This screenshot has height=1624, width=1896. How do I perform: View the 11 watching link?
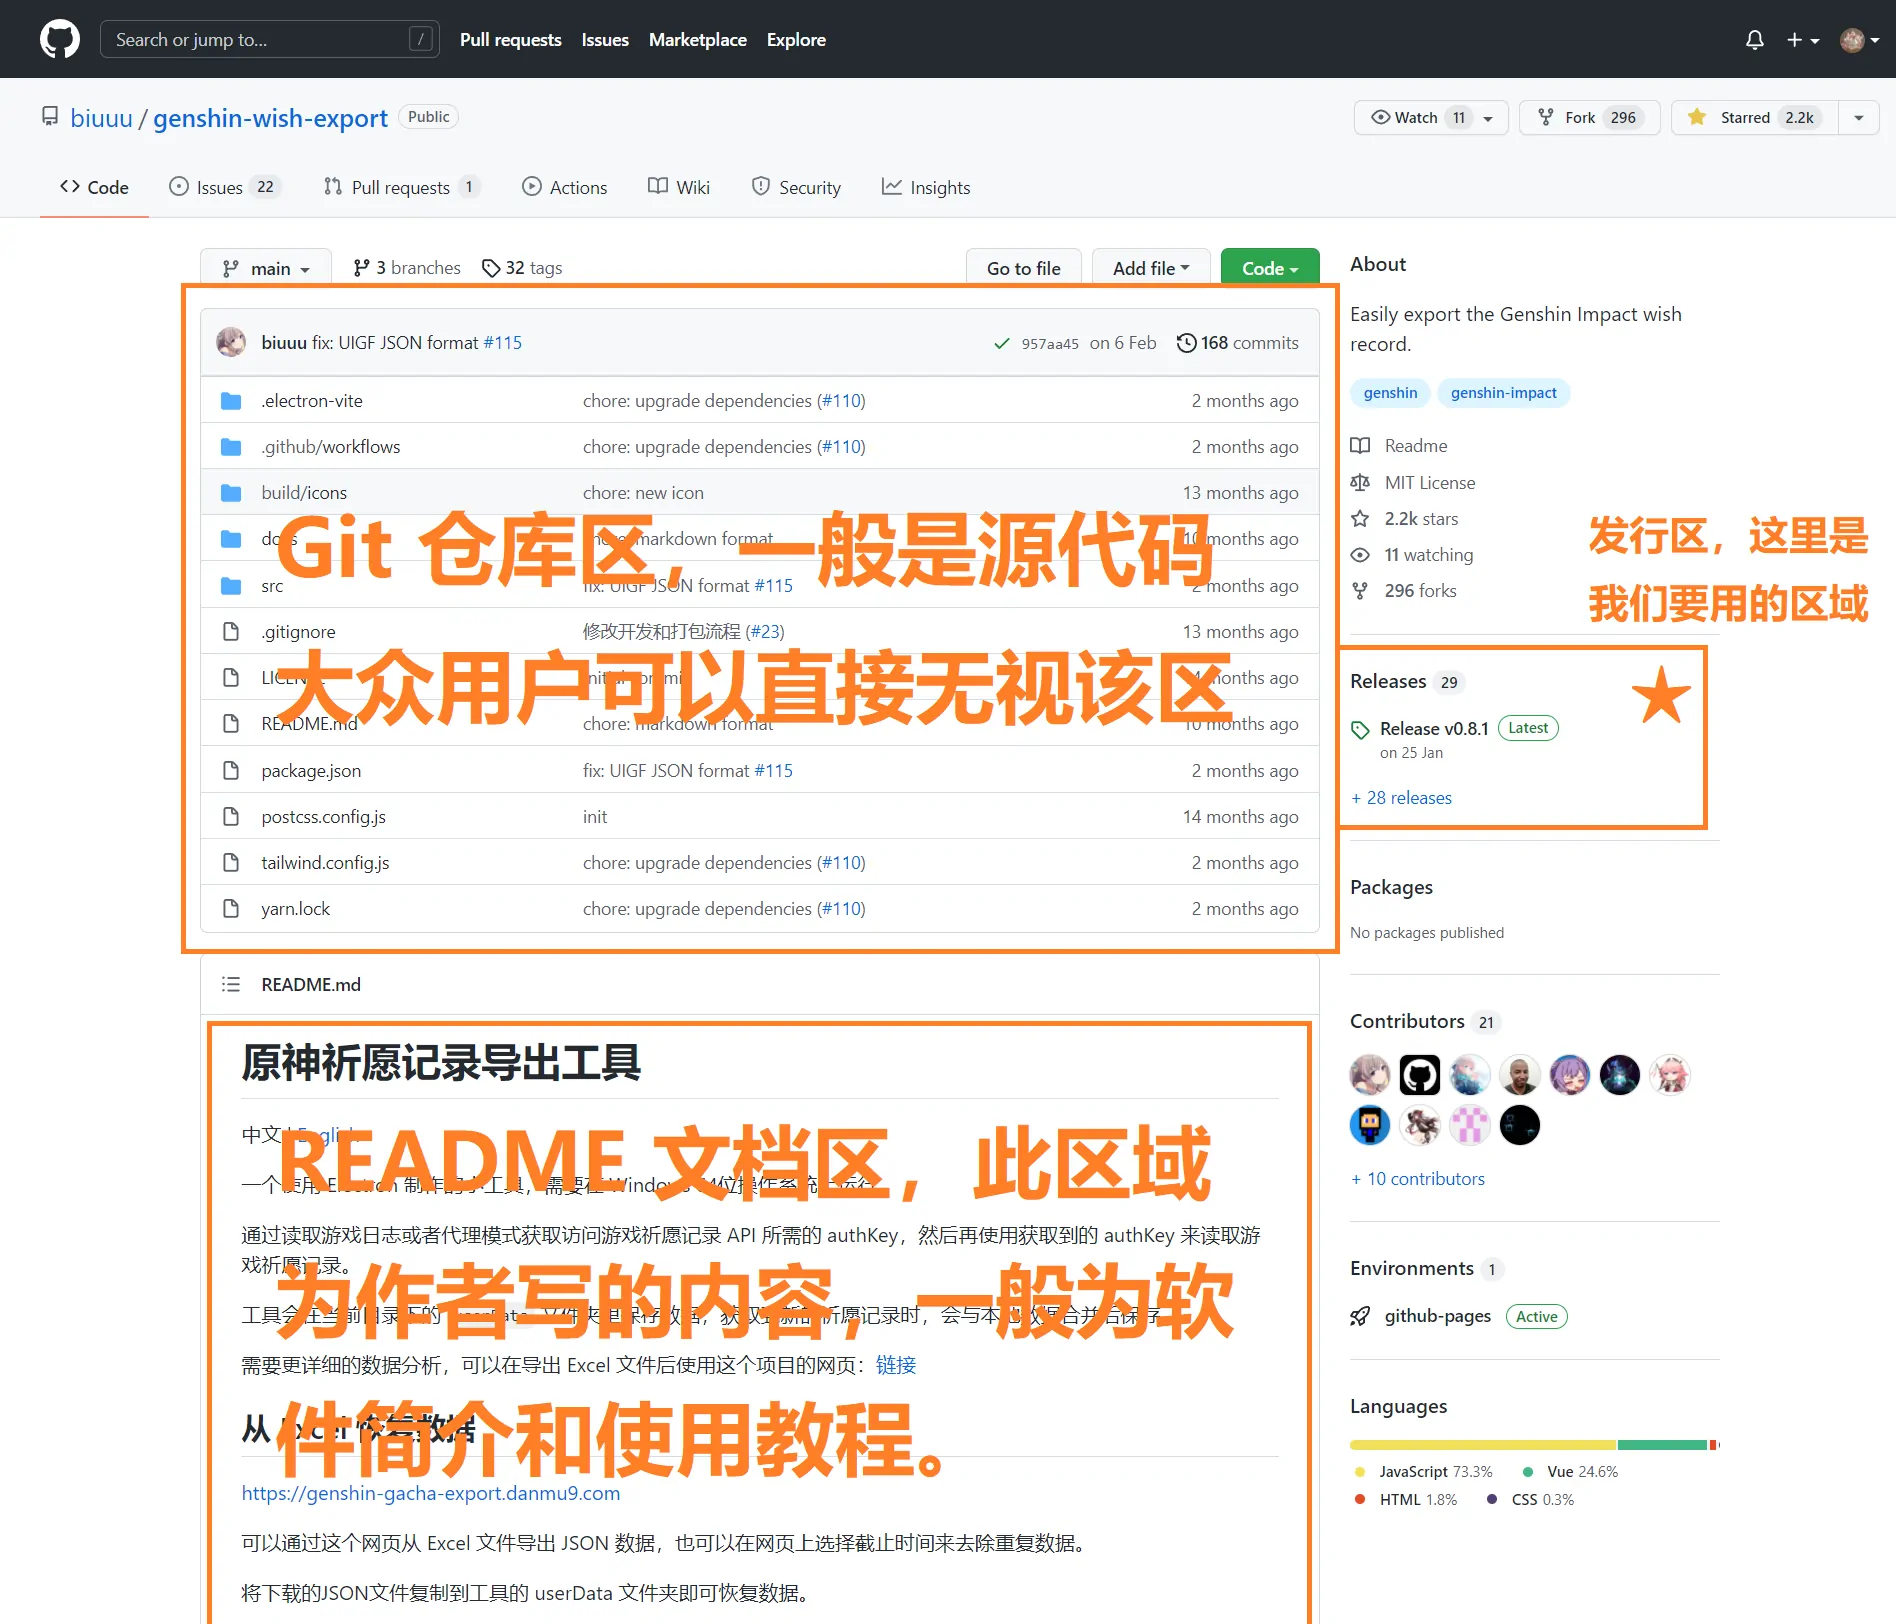[1412, 555]
